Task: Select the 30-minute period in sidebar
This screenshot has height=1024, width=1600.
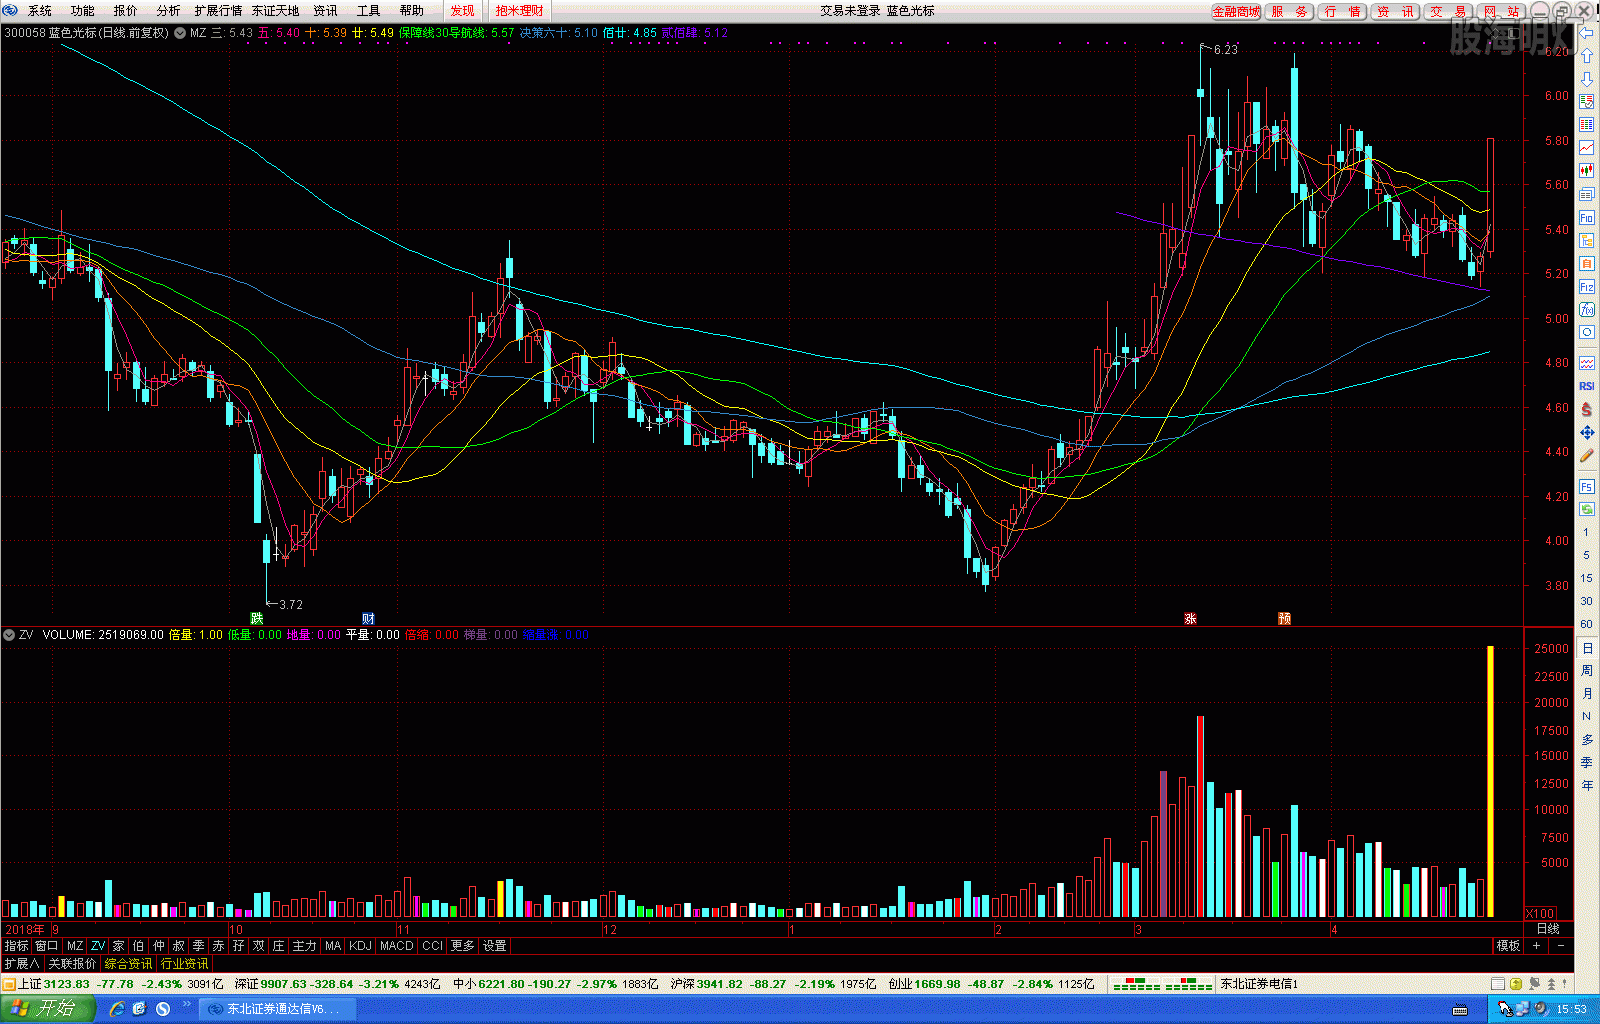Action: [x=1587, y=601]
